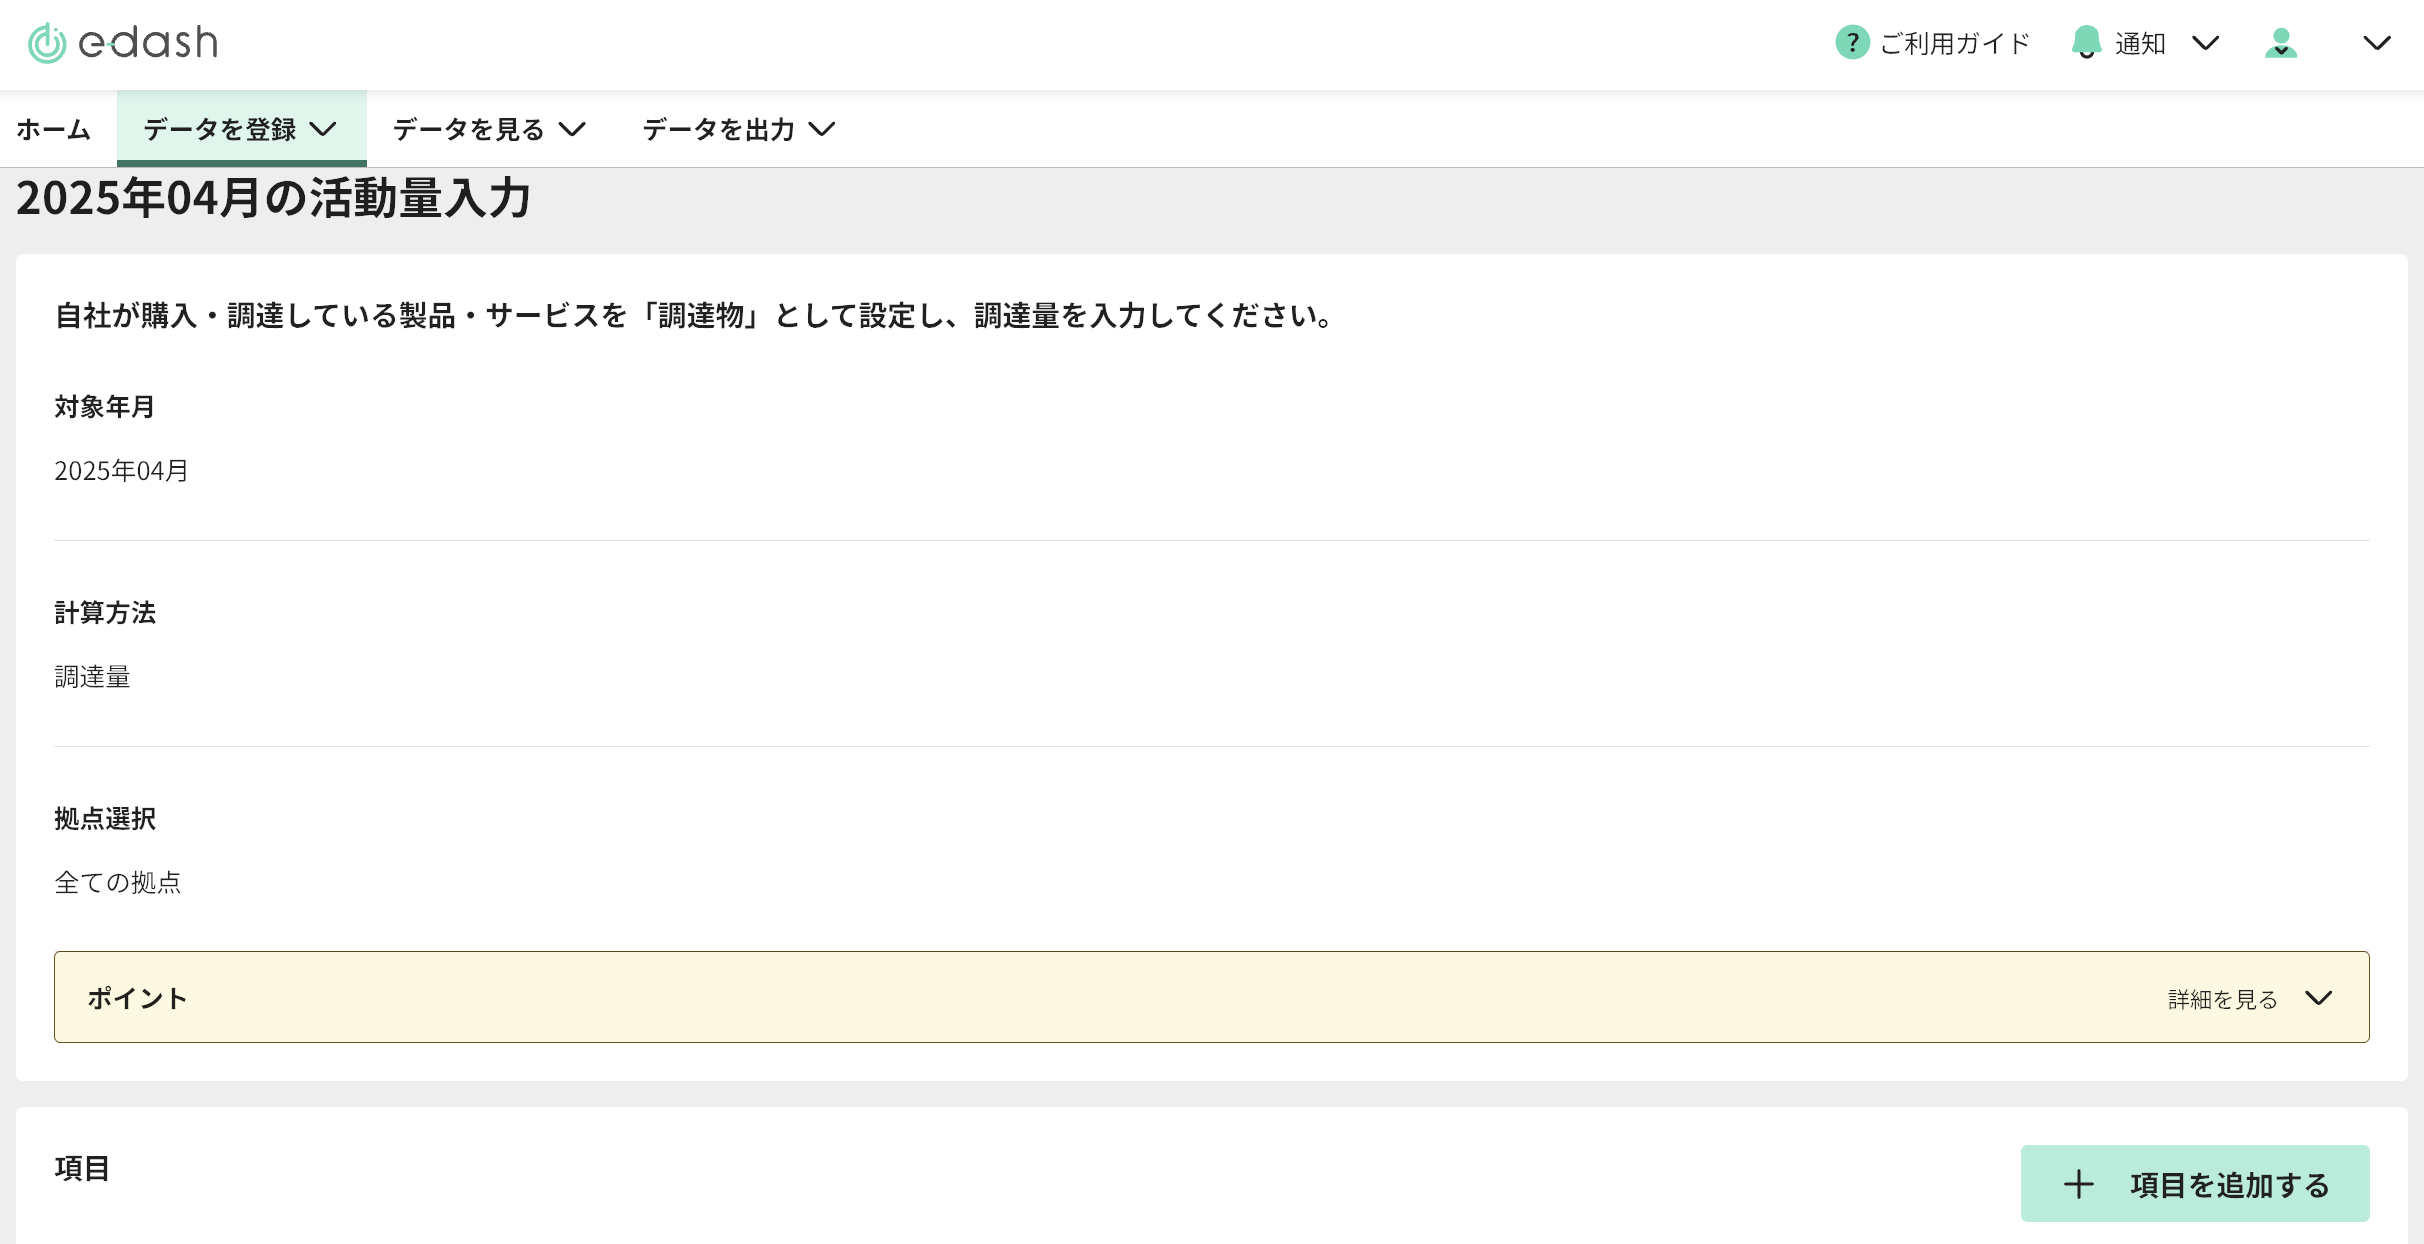Select the 調達量 calculation method value

coord(92,677)
